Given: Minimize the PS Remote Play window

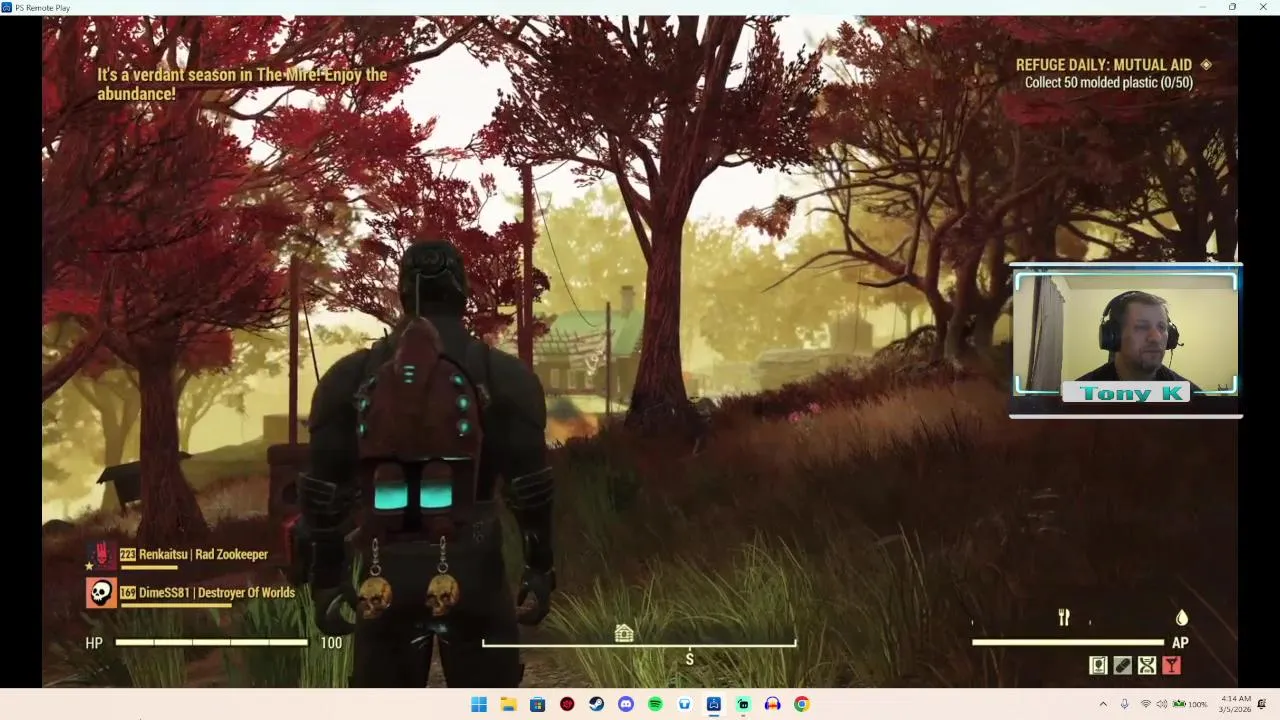Looking at the screenshot, I should pyautogui.click(x=1203, y=7).
